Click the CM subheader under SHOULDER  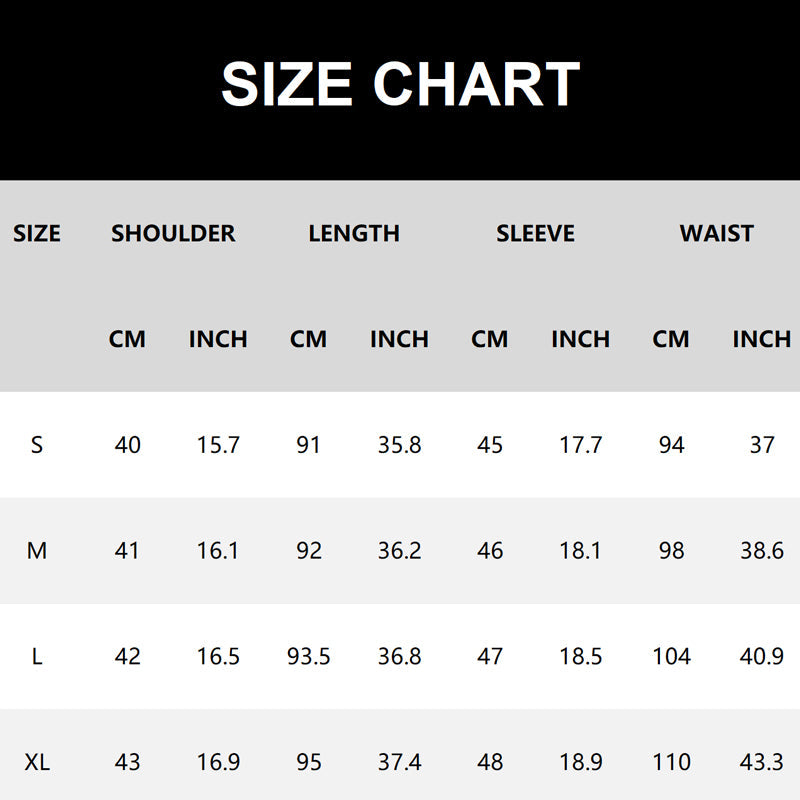(x=127, y=340)
